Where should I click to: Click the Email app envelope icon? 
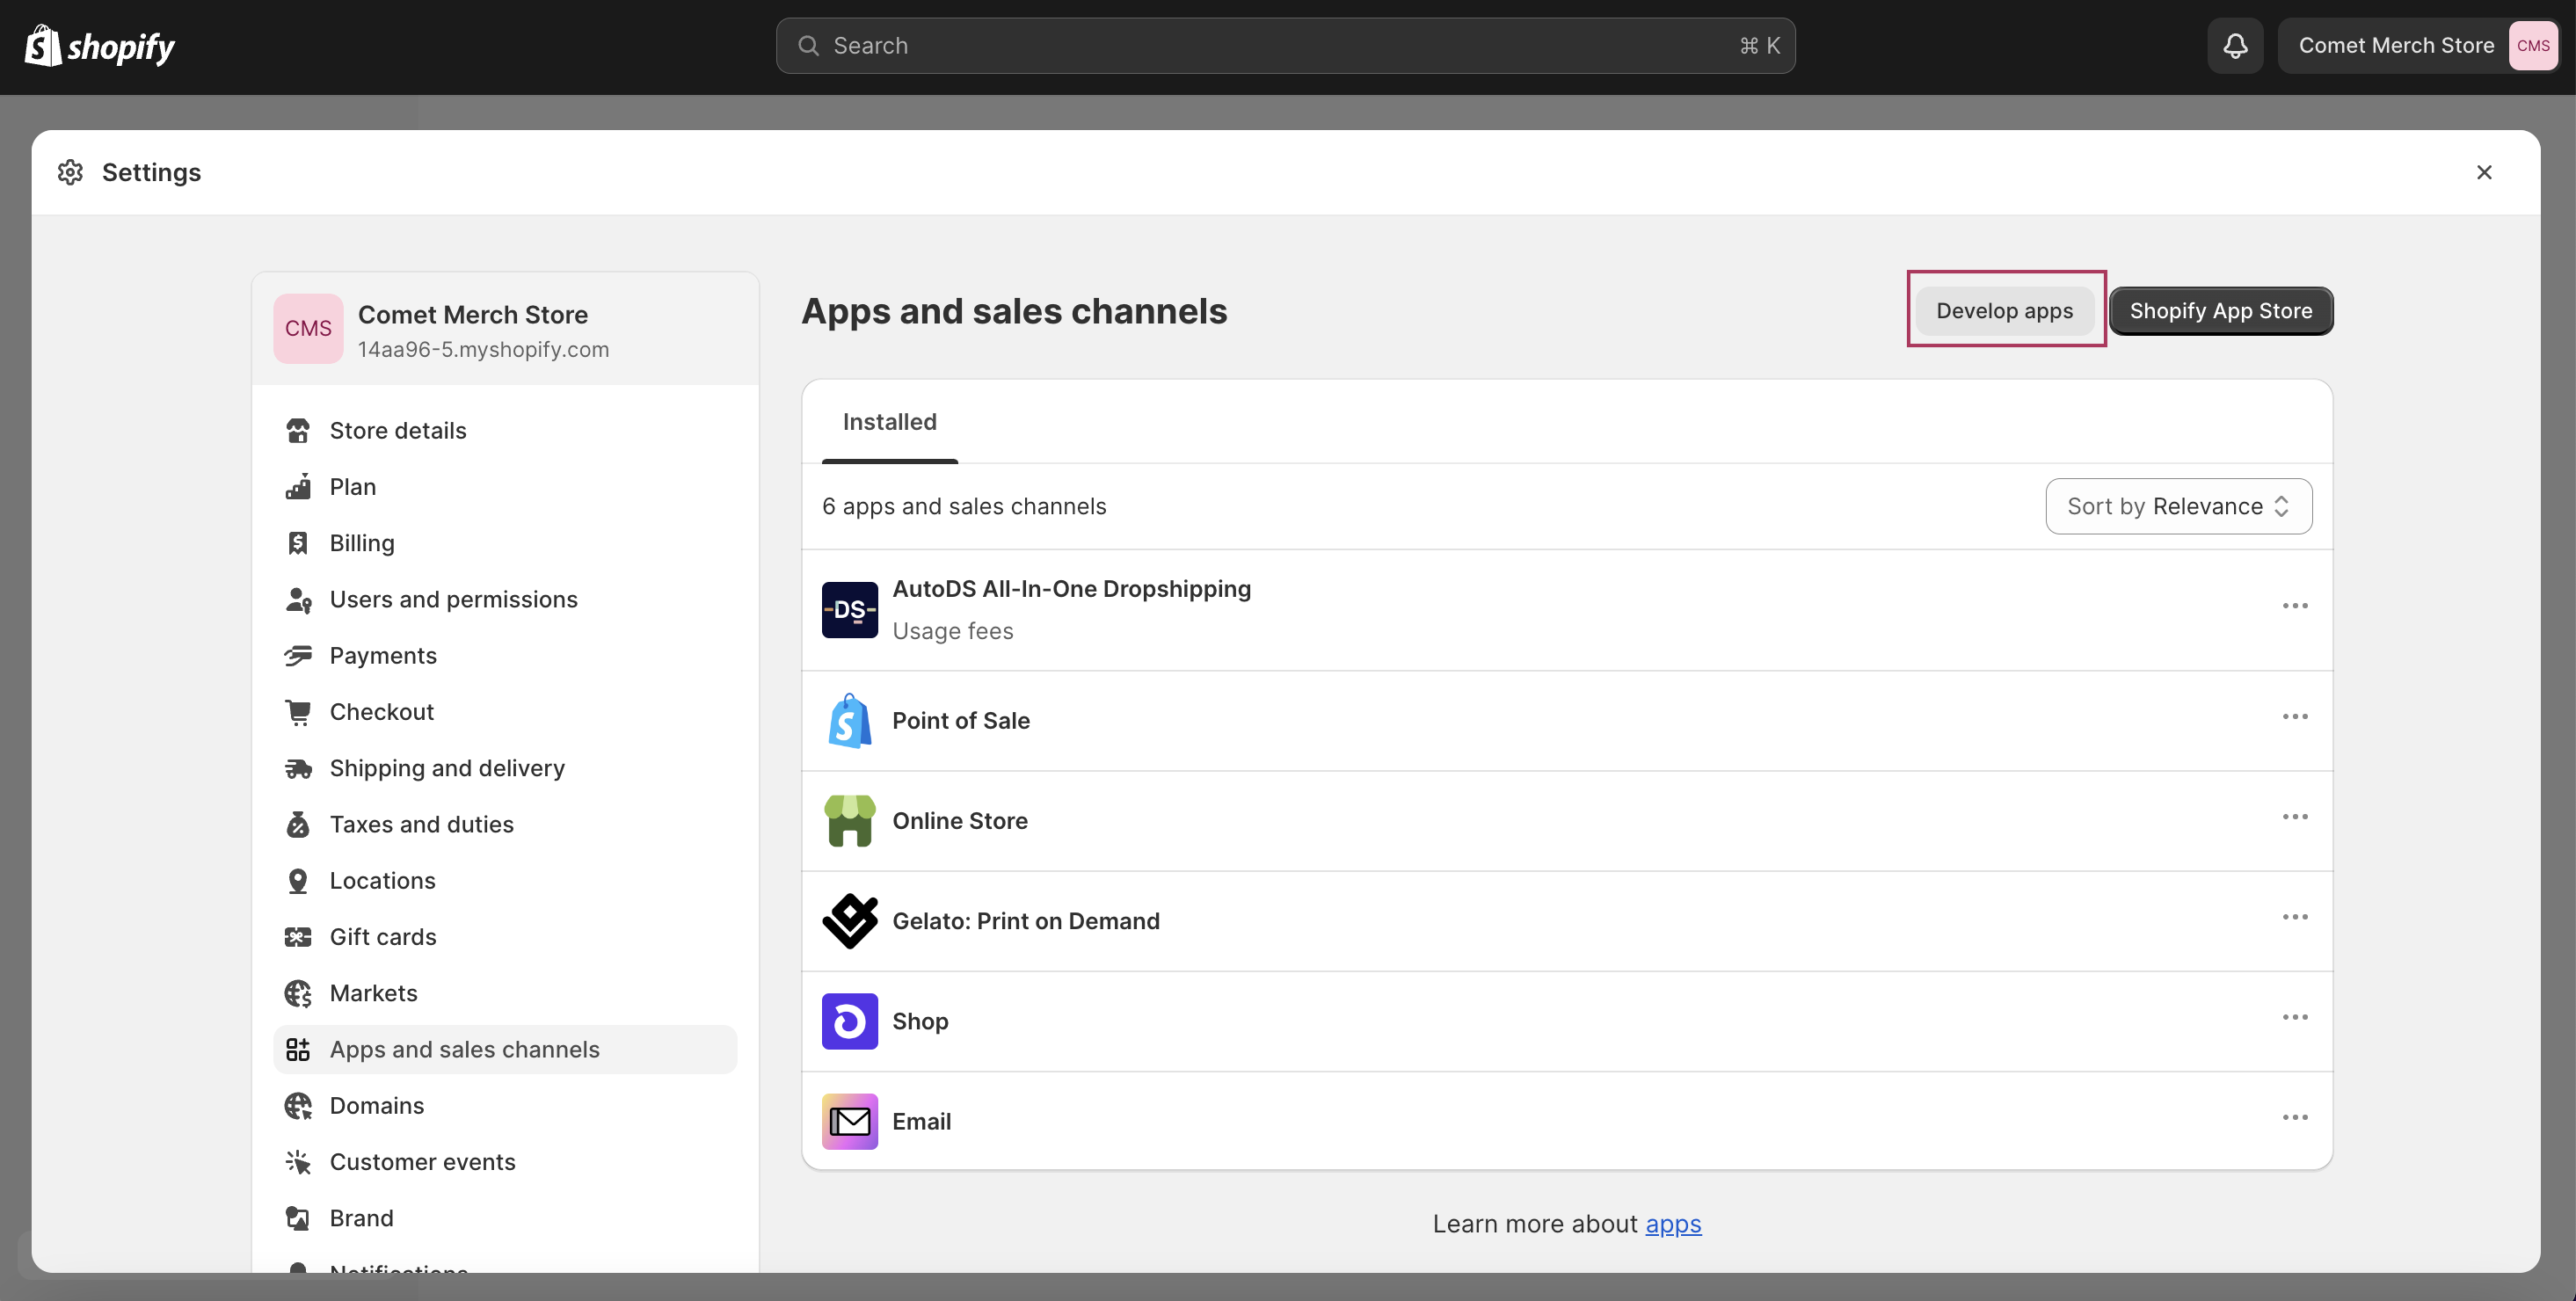[x=849, y=1121]
